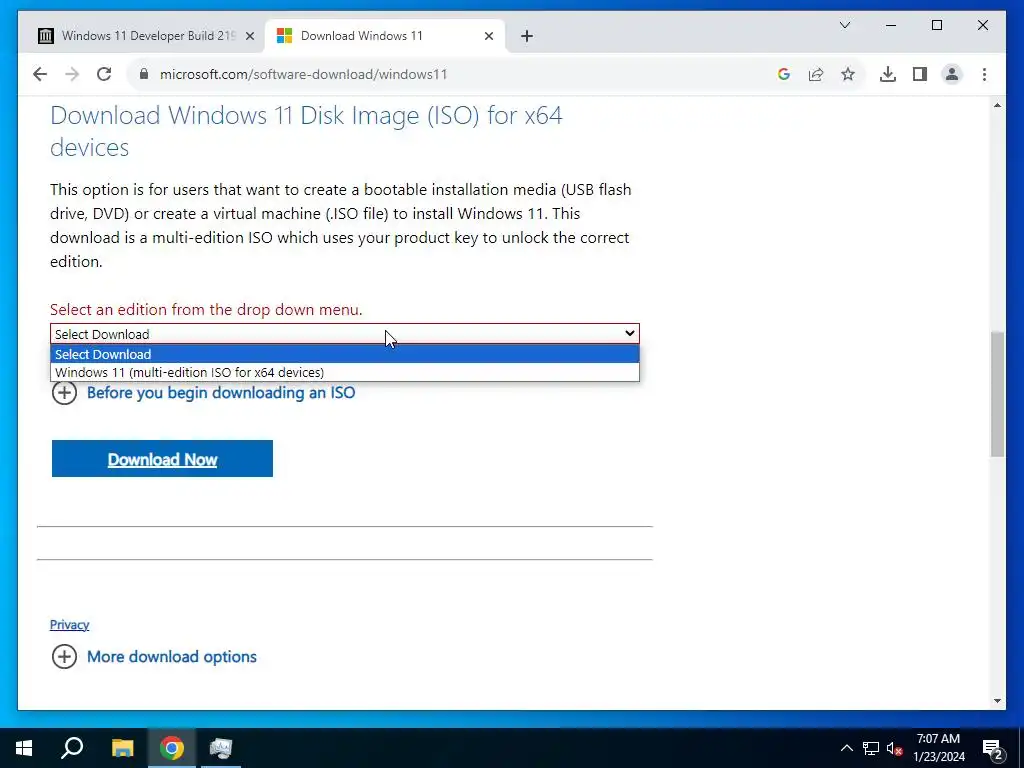Share this page using the share icon
The height and width of the screenshot is (768, 1024).
816,74
